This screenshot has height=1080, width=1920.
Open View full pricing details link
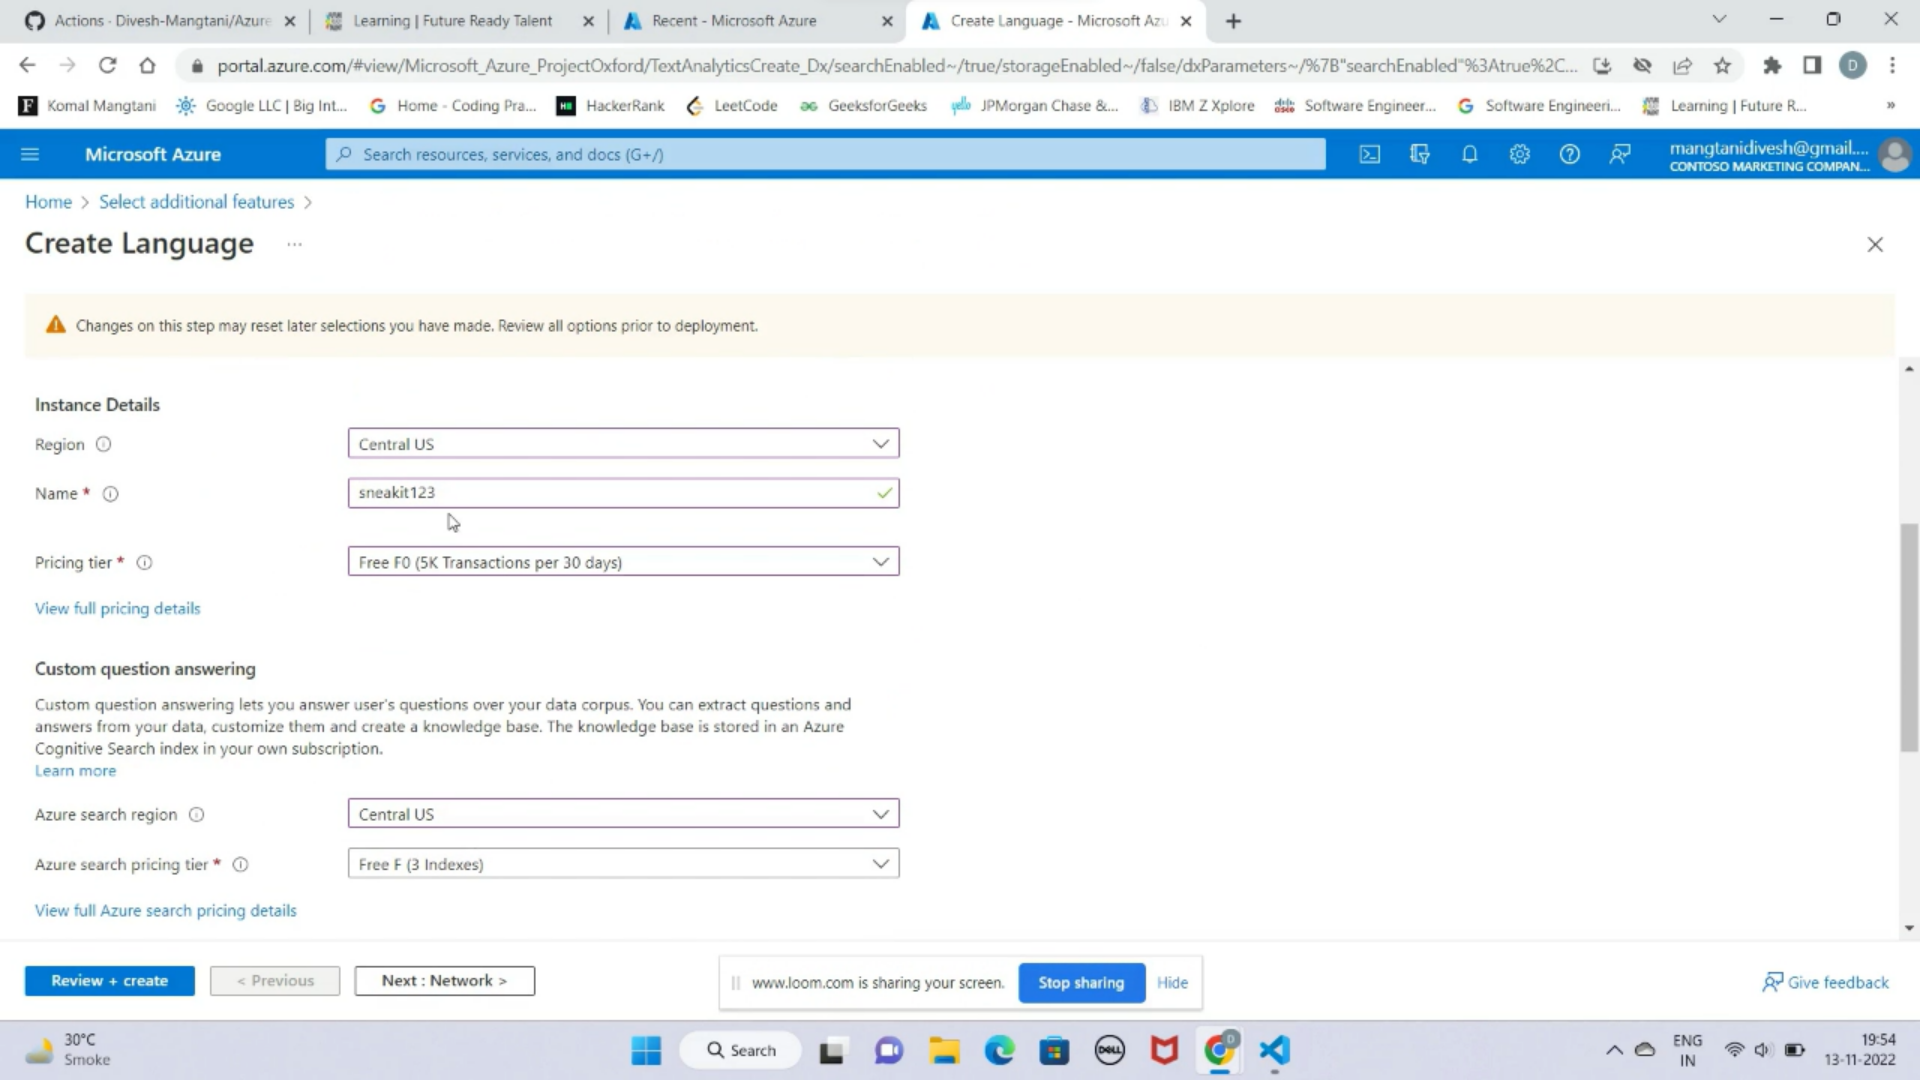[117, 608]
